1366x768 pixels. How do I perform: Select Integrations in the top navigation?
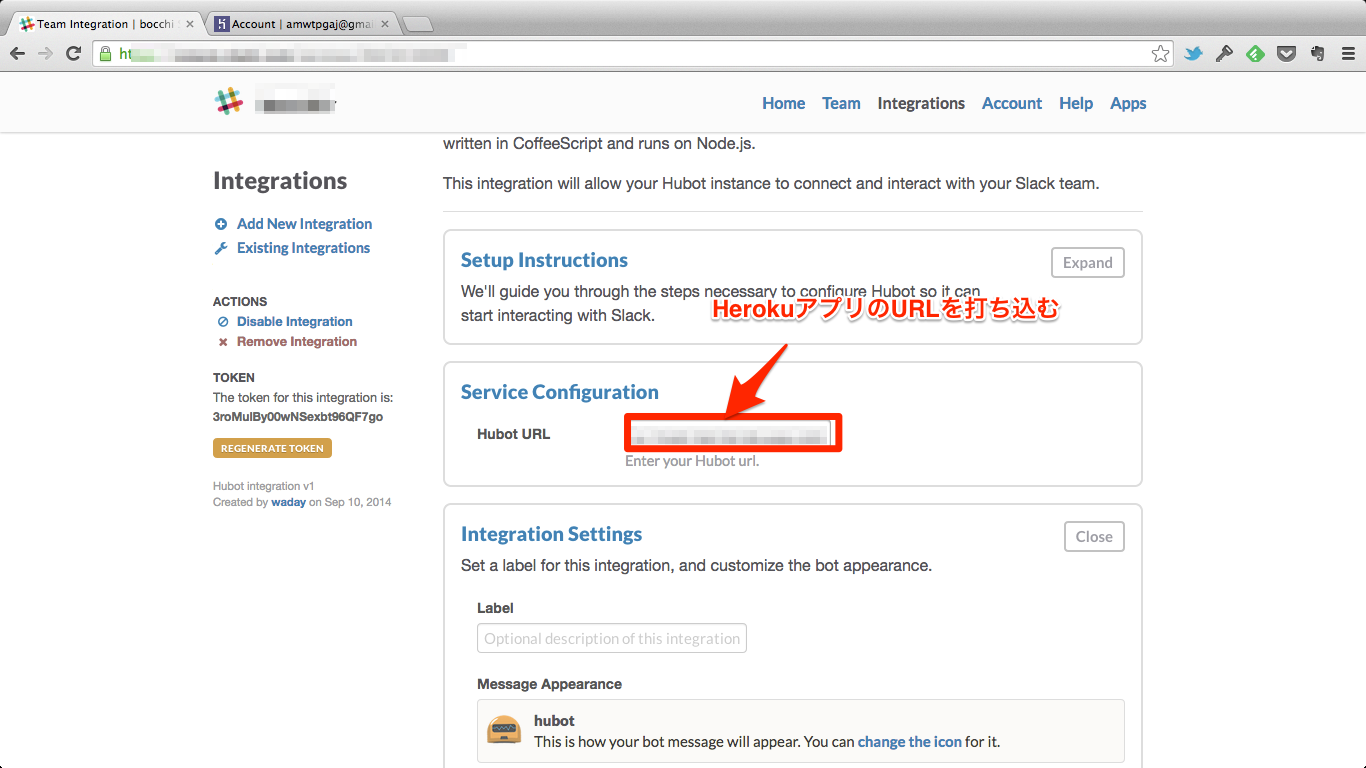(921, 103)
